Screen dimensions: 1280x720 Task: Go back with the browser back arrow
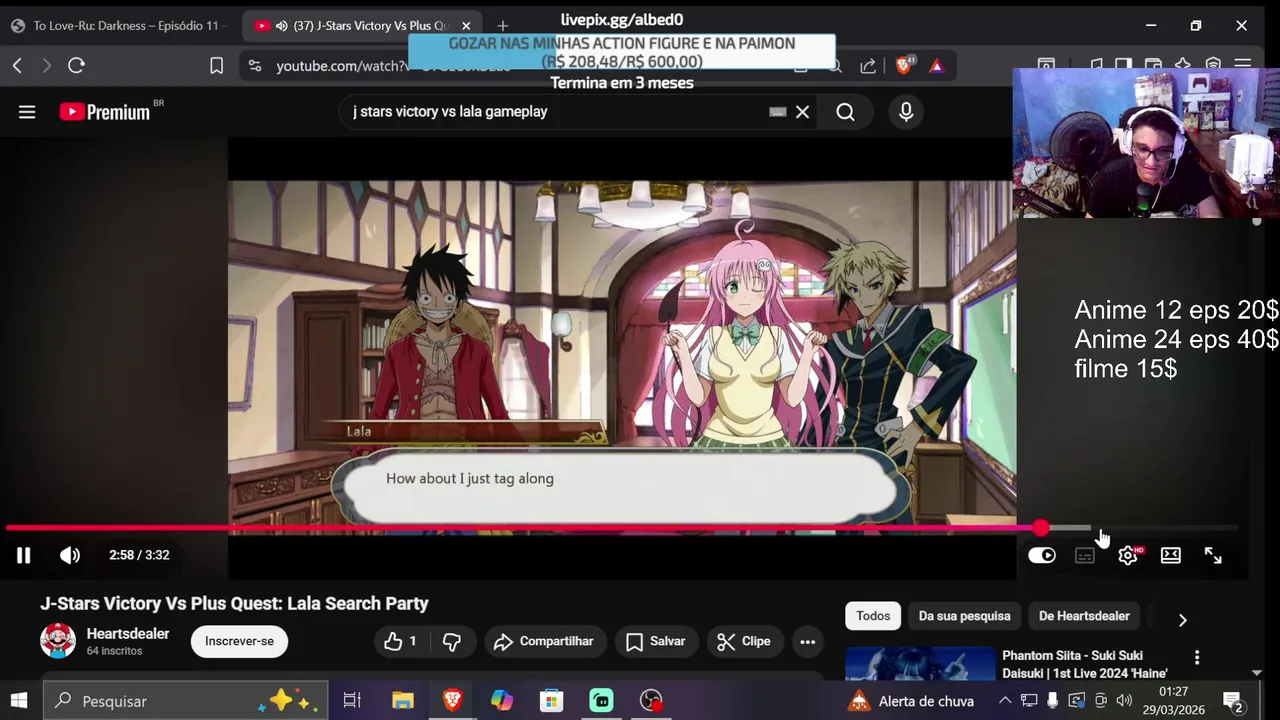(x=17, y=66)
